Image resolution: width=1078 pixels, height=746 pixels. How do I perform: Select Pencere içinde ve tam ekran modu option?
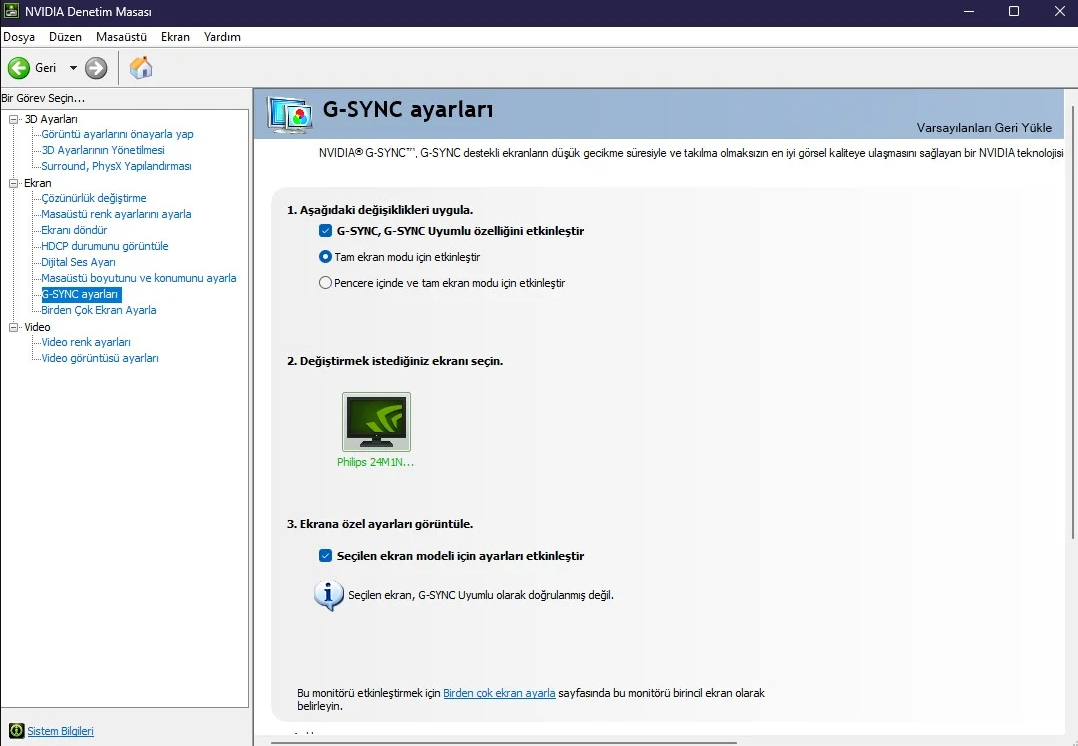tap(325, 283)
